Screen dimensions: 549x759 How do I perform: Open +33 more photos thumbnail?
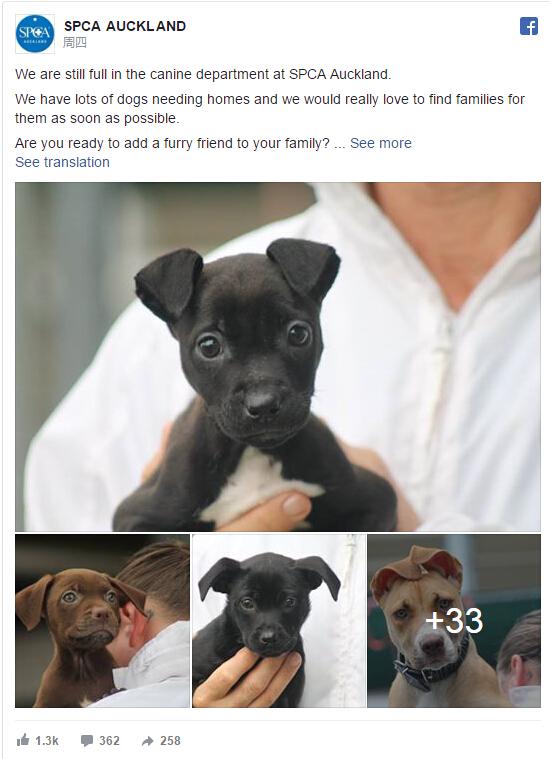pyautogui.click(x=454, y=621)
